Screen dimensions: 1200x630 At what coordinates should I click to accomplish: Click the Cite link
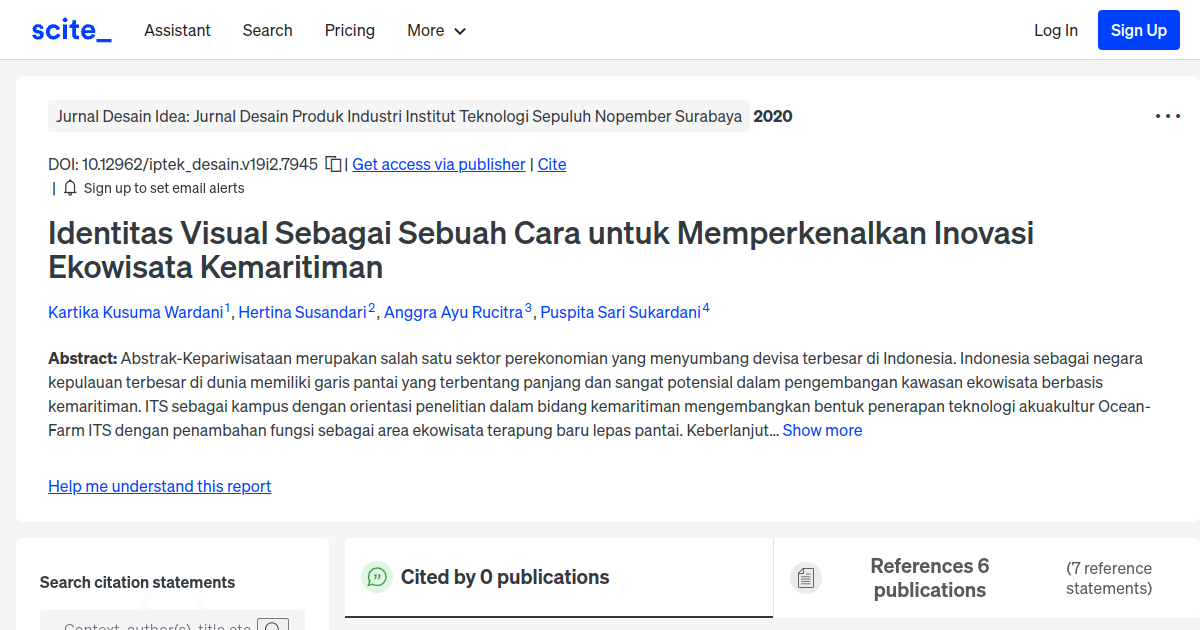click(x=552, y=164)
